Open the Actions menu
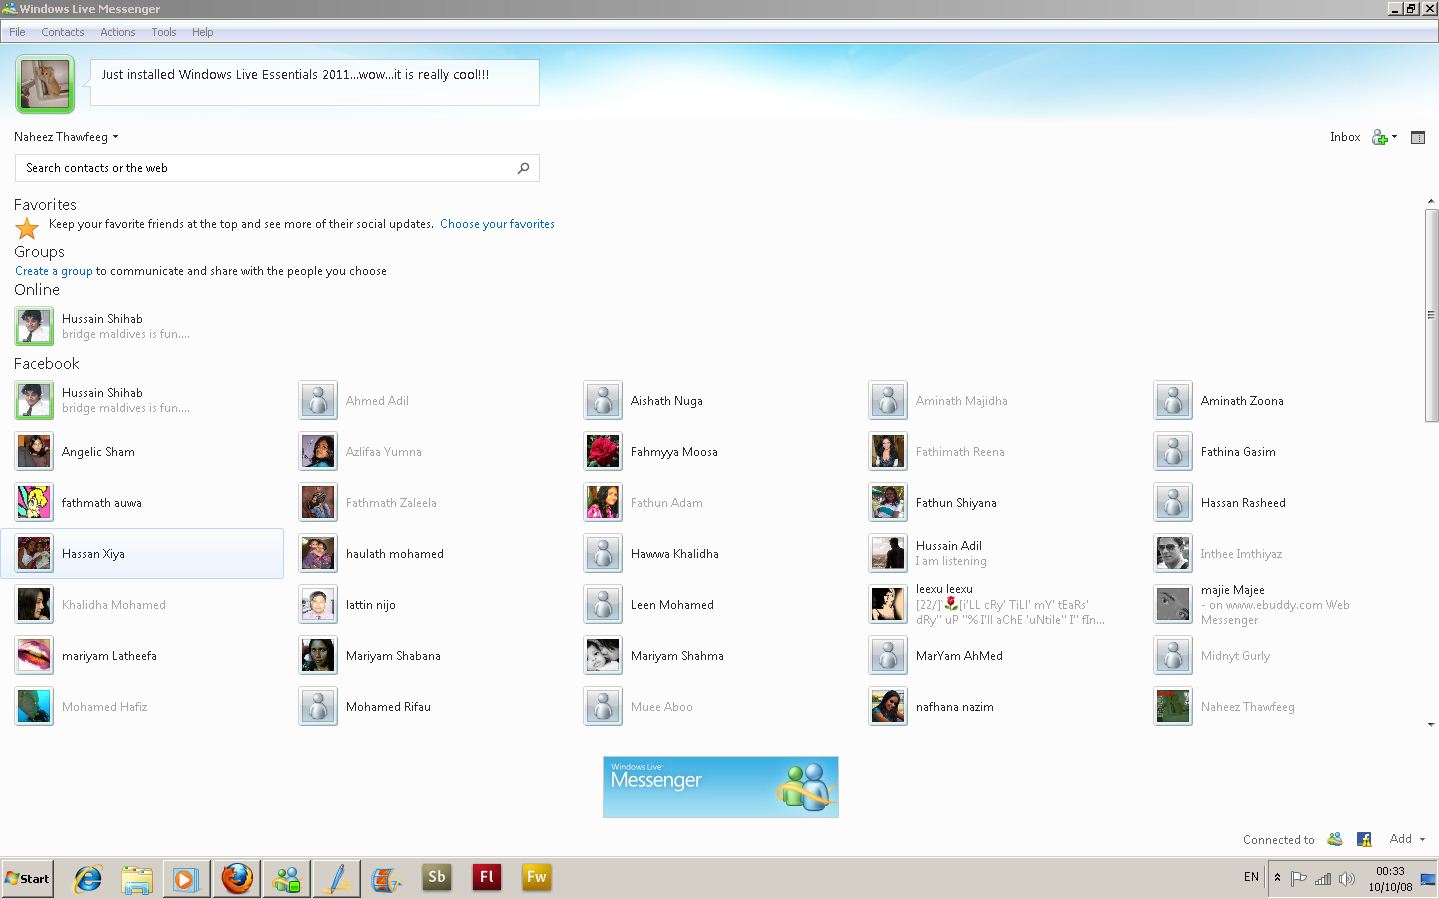Viewport: 1439px width, 899px height. pyautogui.click(x=118, y=32)
